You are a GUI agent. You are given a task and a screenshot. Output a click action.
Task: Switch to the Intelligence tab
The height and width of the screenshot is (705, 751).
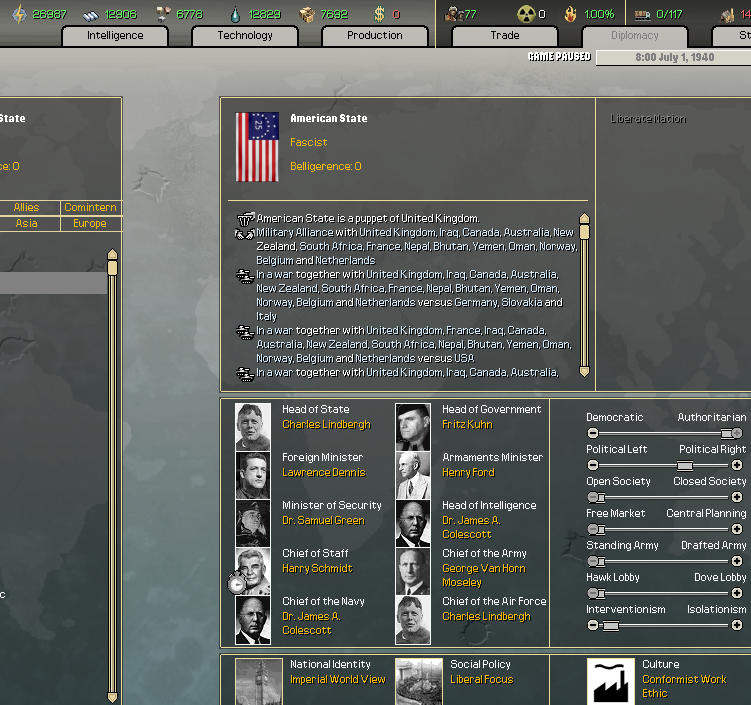pyautogui.click(x=115, y=36)
